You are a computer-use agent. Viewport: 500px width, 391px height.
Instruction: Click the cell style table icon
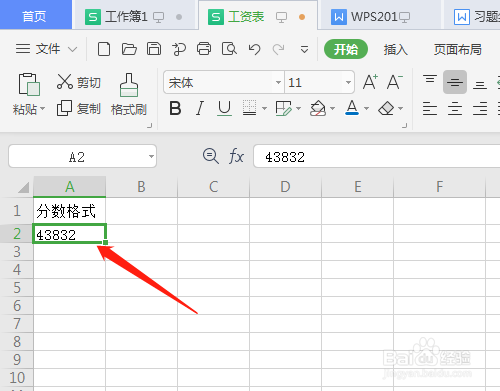pyautogui.click(x=284, y=108)
